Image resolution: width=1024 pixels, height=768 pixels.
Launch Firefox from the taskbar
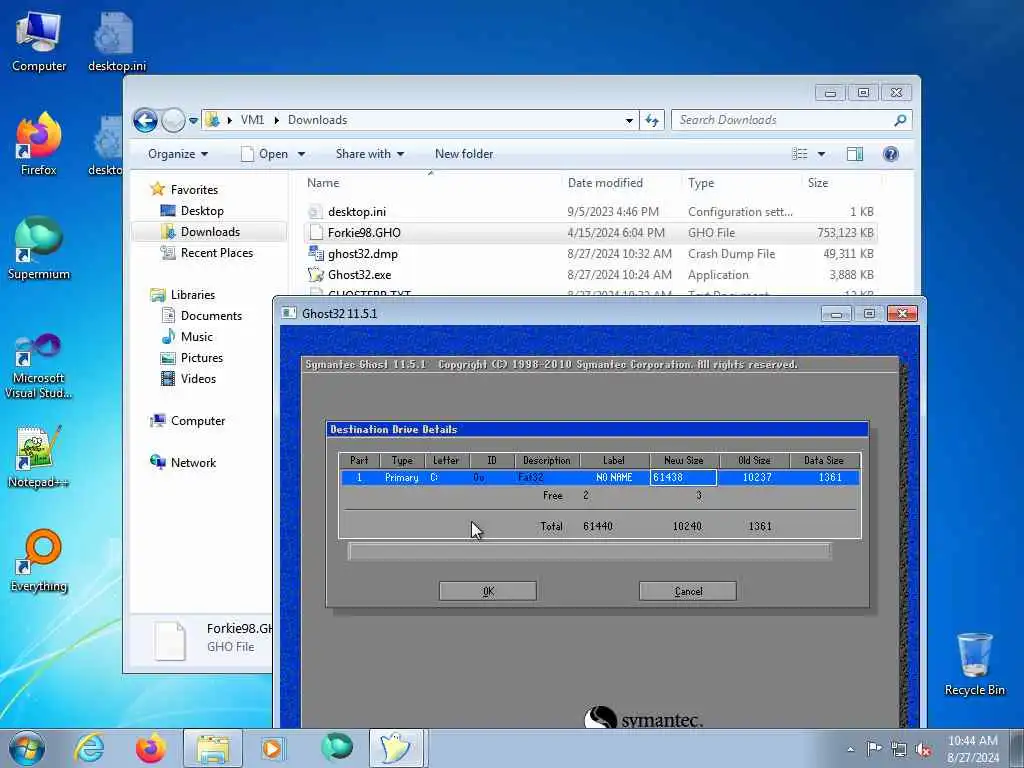[151, 748]
